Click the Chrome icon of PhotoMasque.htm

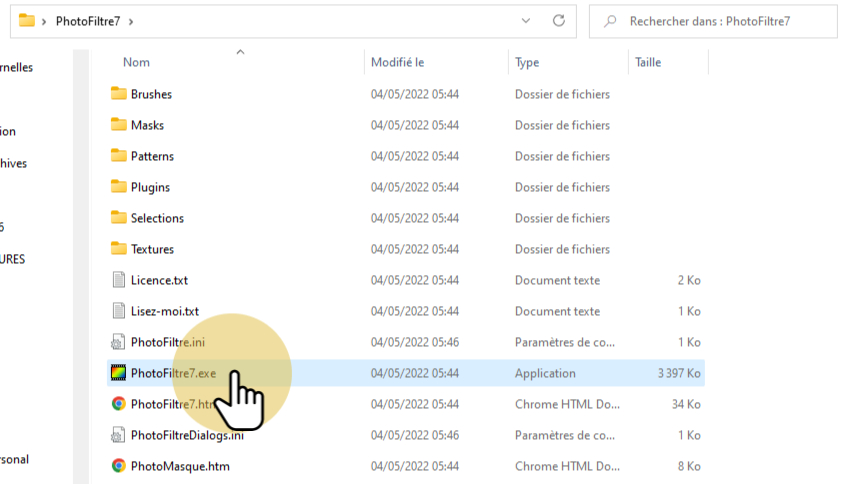pos(119,466)
